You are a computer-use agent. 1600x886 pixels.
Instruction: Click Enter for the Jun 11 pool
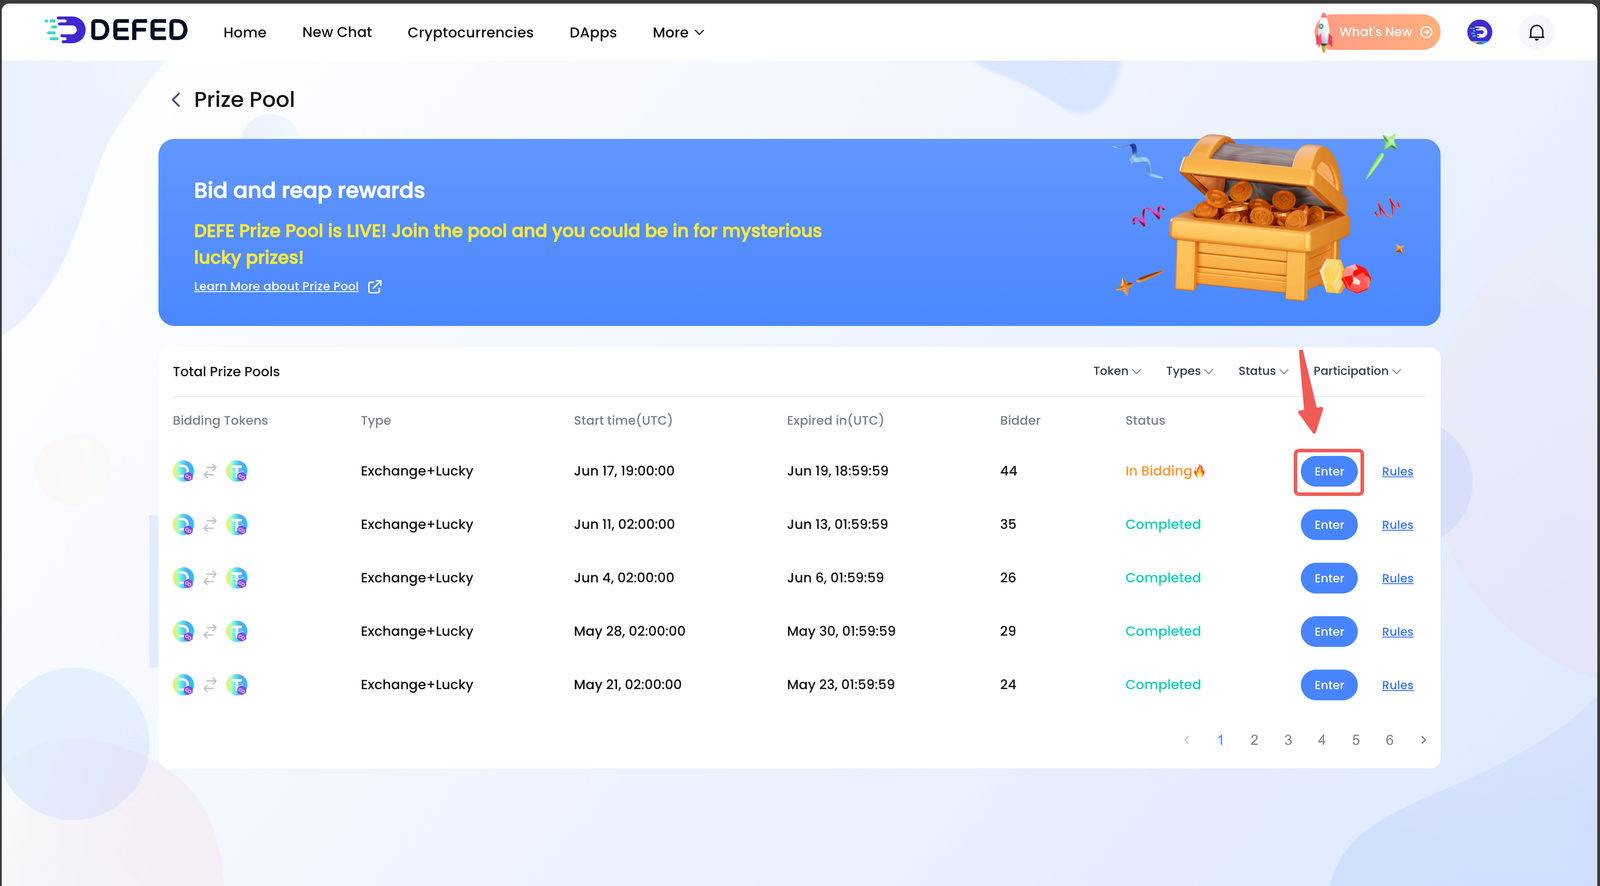click(x=1329, y=525)
